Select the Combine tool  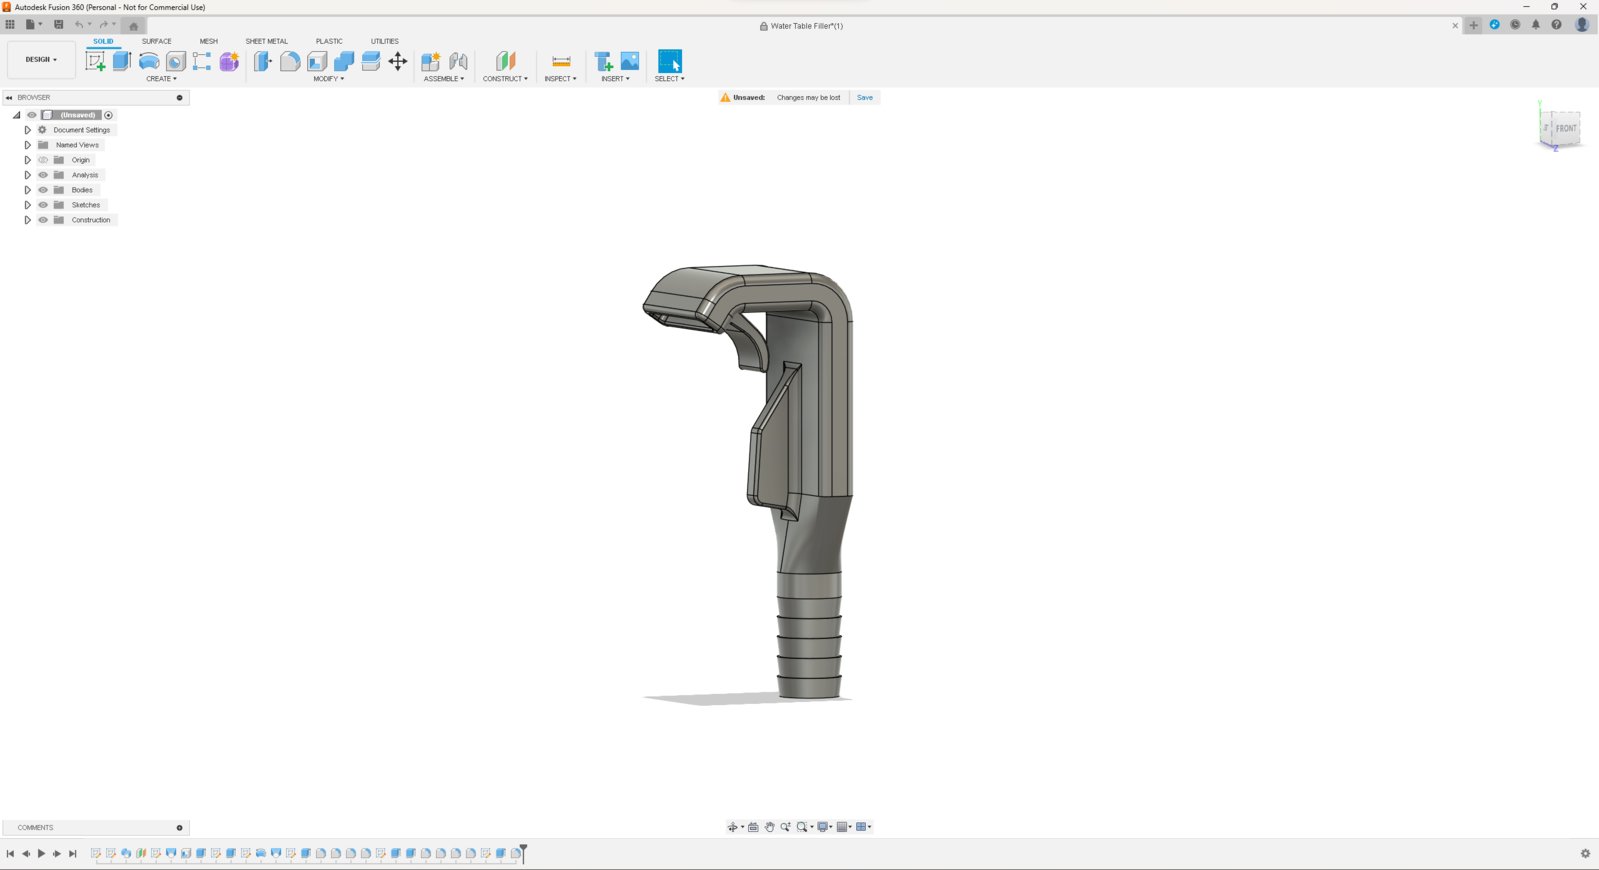coord(344,61)
